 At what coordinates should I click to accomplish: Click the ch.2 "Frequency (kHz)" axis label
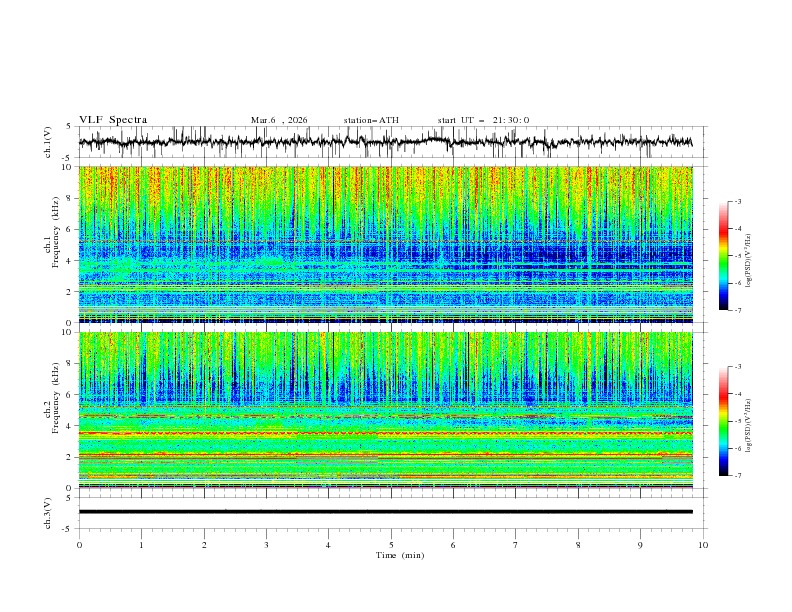point(55,398)
